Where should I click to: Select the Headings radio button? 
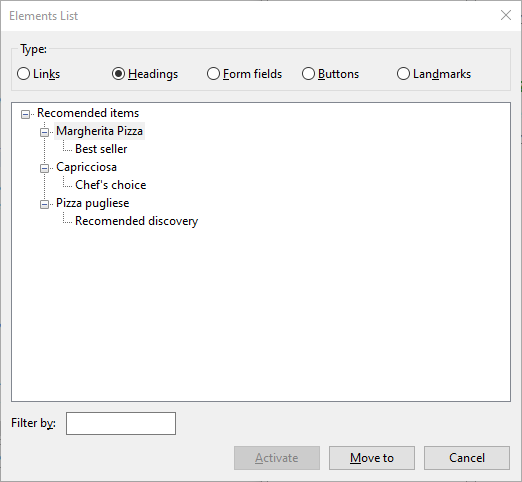[x=145, y=74]
